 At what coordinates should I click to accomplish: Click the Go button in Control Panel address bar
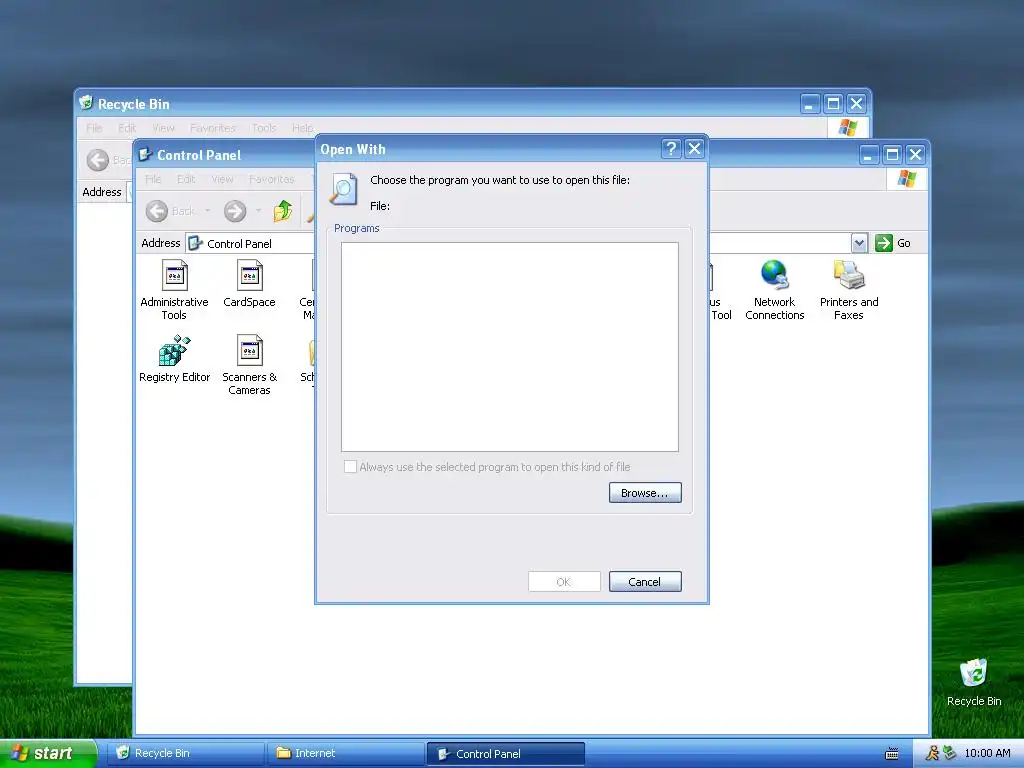coord(893,243)
